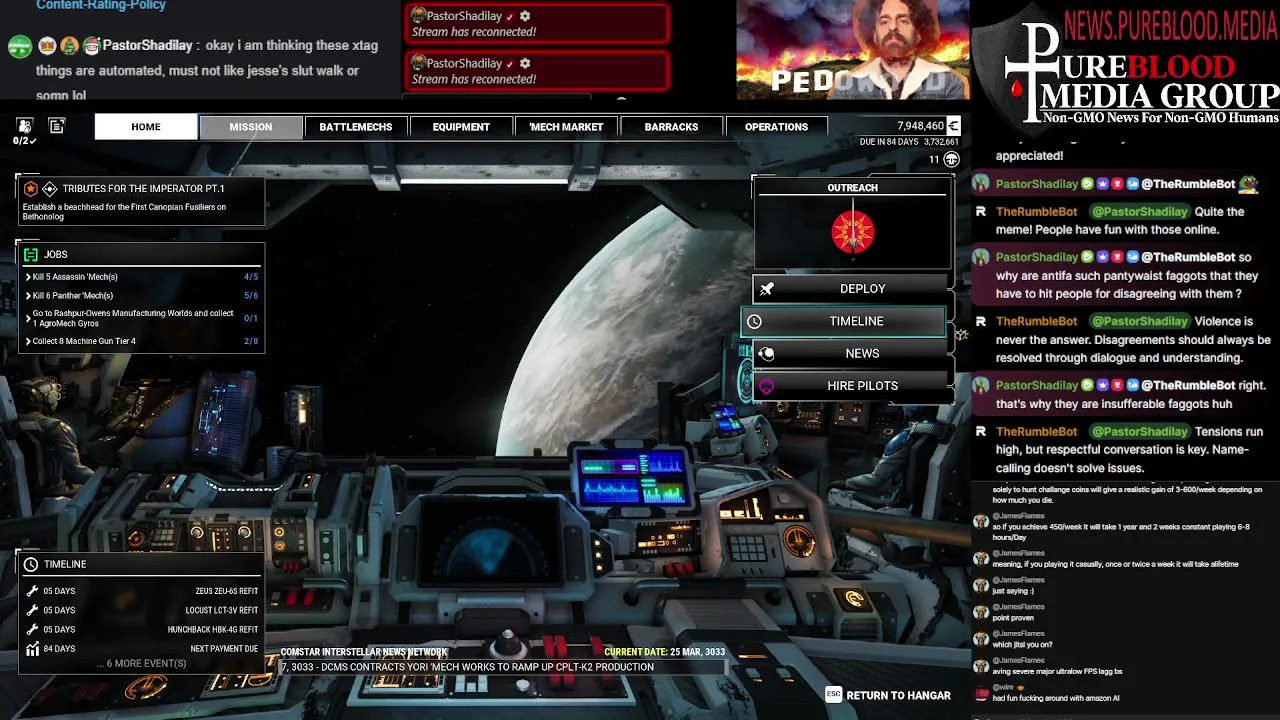Click the OUTREACH location header
Image resolution: width=1280 pixels, height=720 pixels.
853,188
